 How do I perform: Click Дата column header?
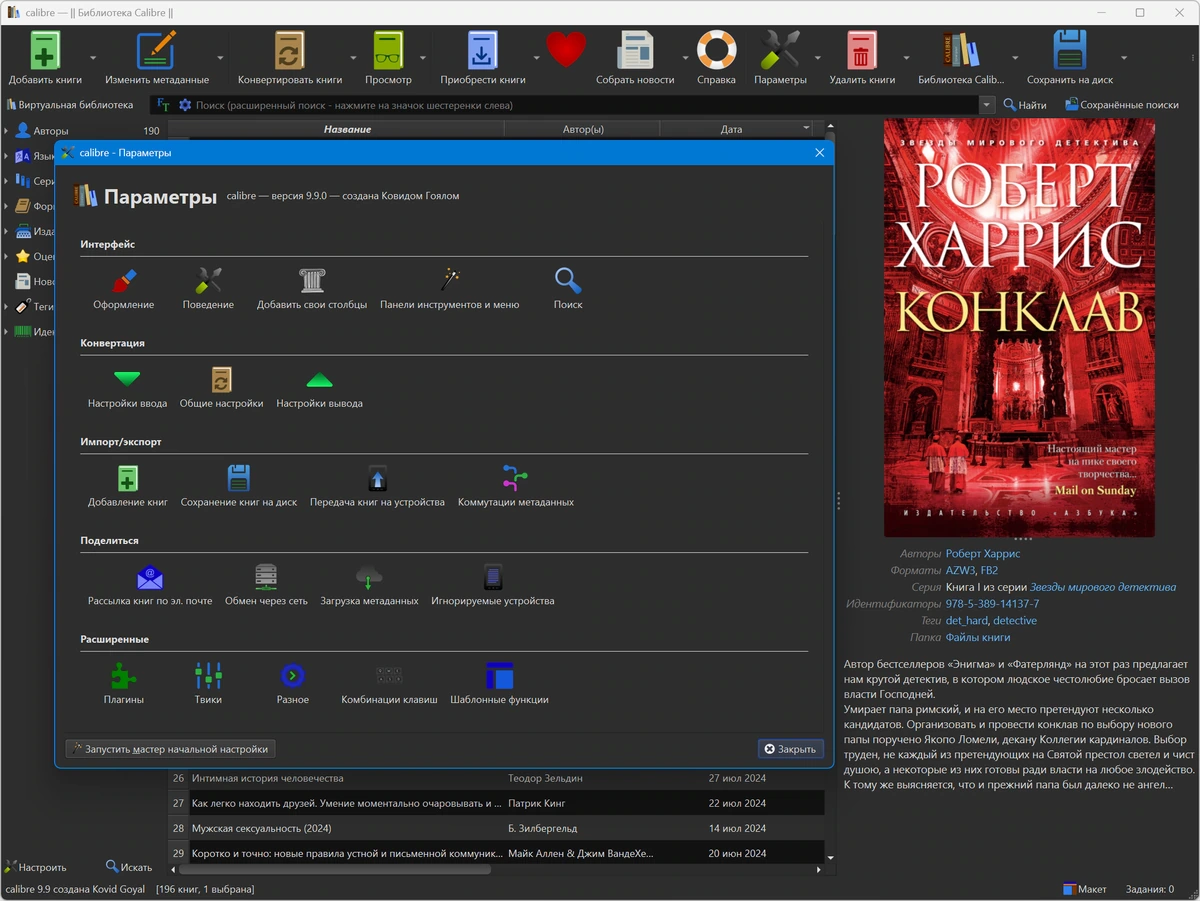[x=731, y=129]
